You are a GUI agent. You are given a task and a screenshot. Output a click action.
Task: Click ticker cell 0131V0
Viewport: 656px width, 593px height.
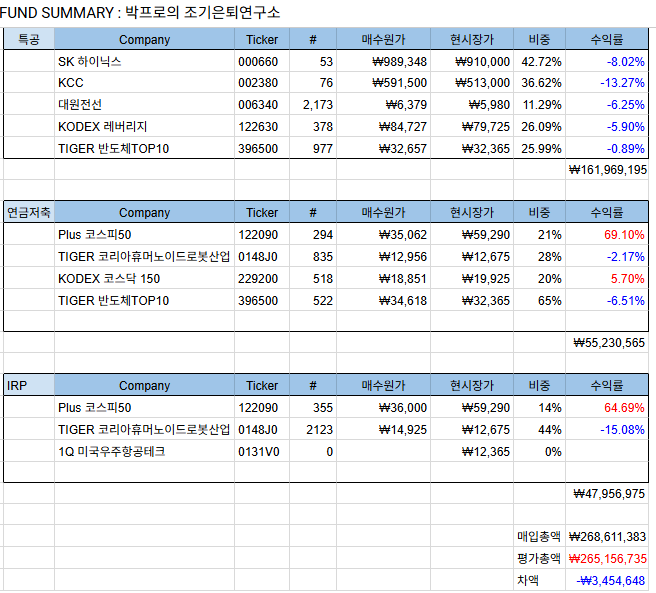(262, 452)
